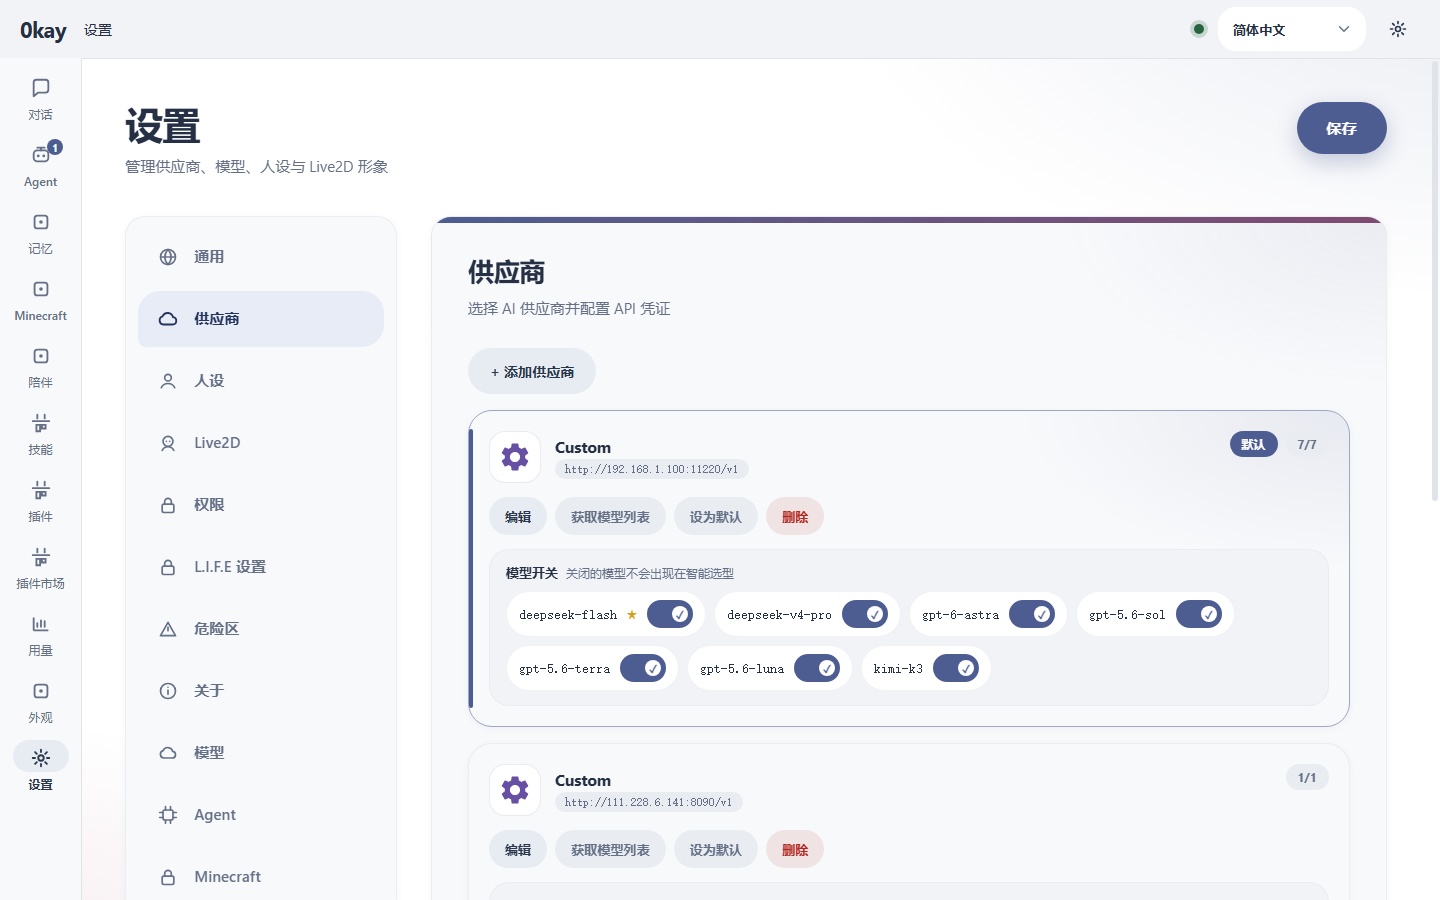The image size is (1440, 900).
Task: Click the green connection status indicator
Action: pos(1198,29)
